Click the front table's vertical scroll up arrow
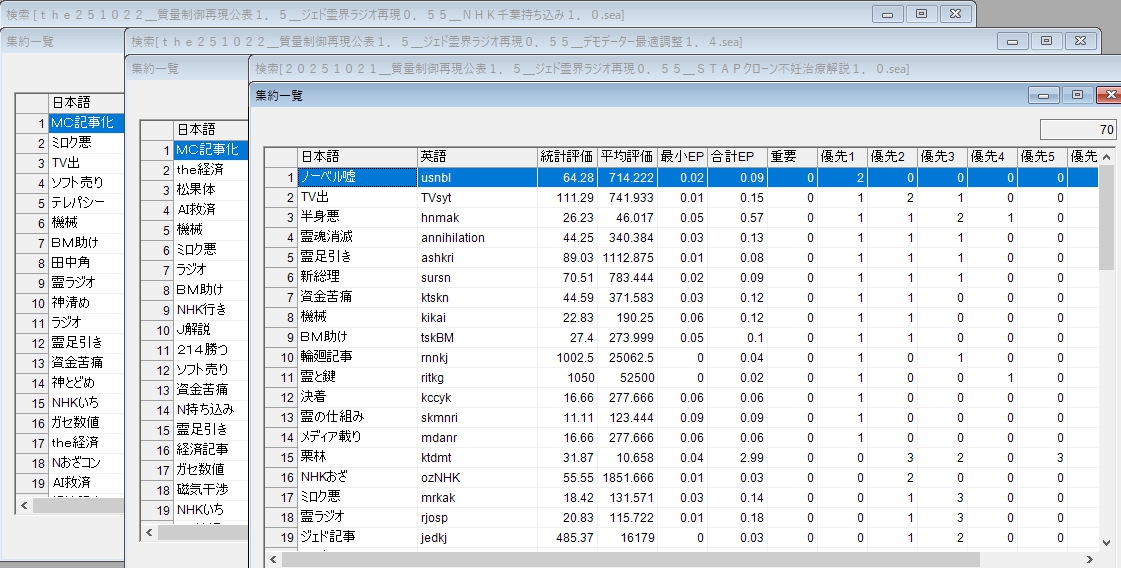This screenshot has height=568, width=1121. click(1106, 157)
